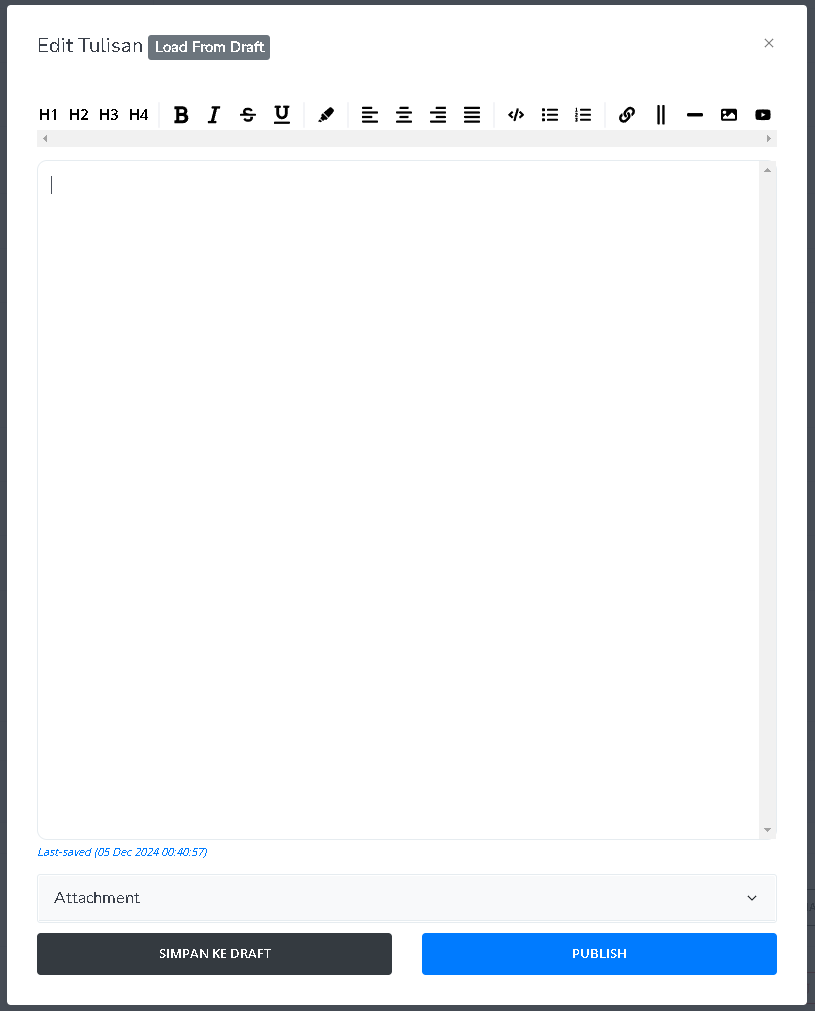
Task: Click Load From Draft button
Action: point(209,47)
